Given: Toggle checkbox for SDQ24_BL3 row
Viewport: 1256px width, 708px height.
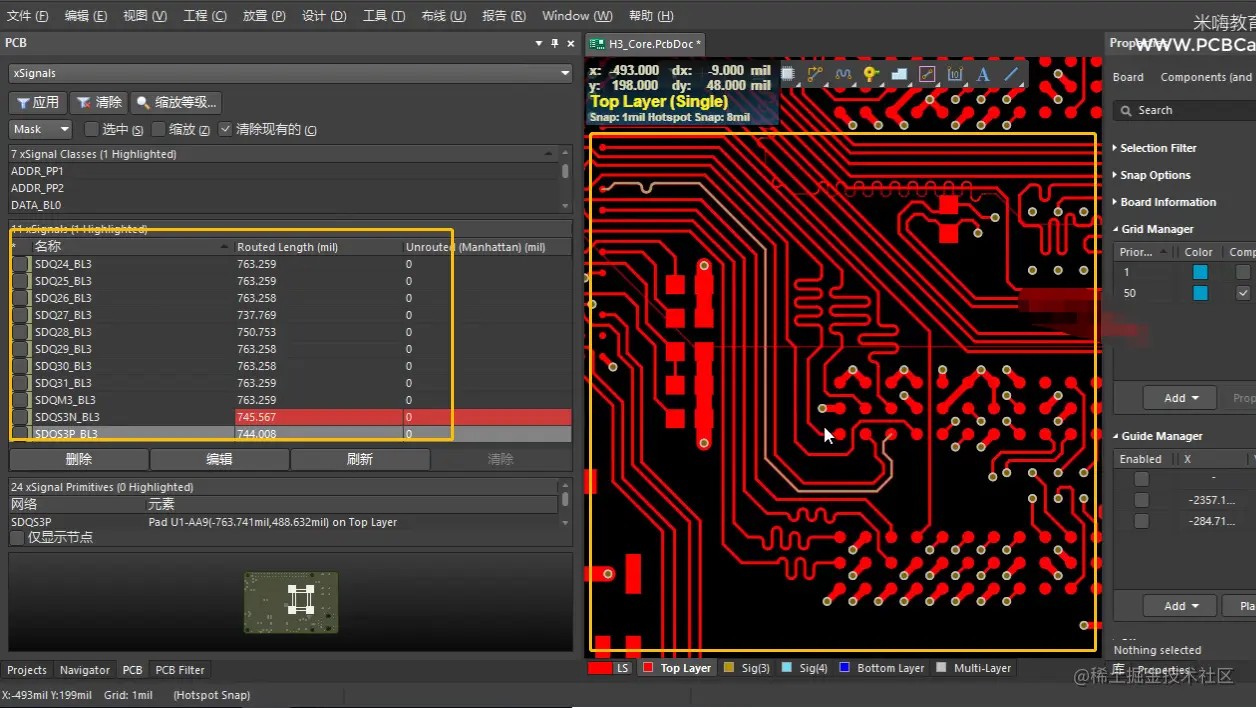Looking at the screenshot, I should tap(20, 264).
